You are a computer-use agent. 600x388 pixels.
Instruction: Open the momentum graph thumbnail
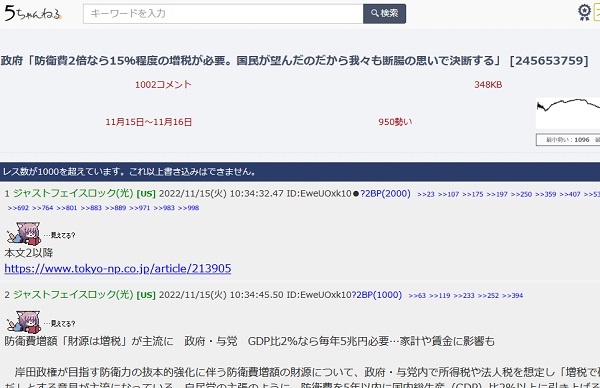568,114
